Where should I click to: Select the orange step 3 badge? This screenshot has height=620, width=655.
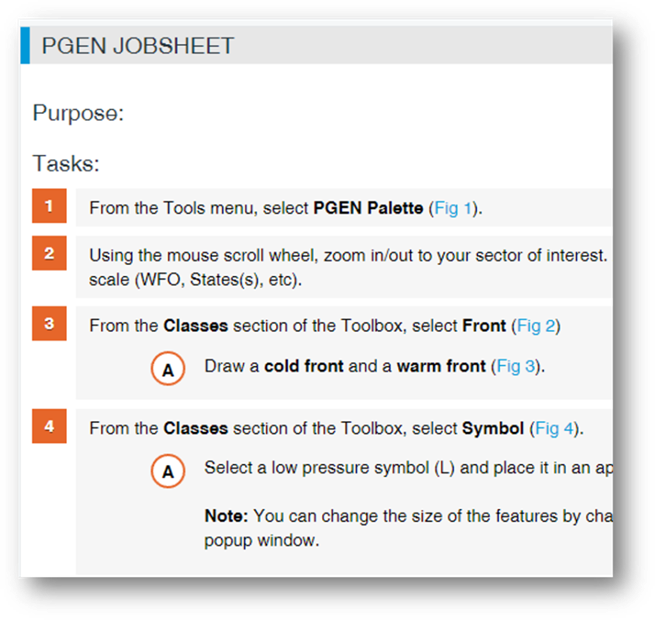pos(49,324)
